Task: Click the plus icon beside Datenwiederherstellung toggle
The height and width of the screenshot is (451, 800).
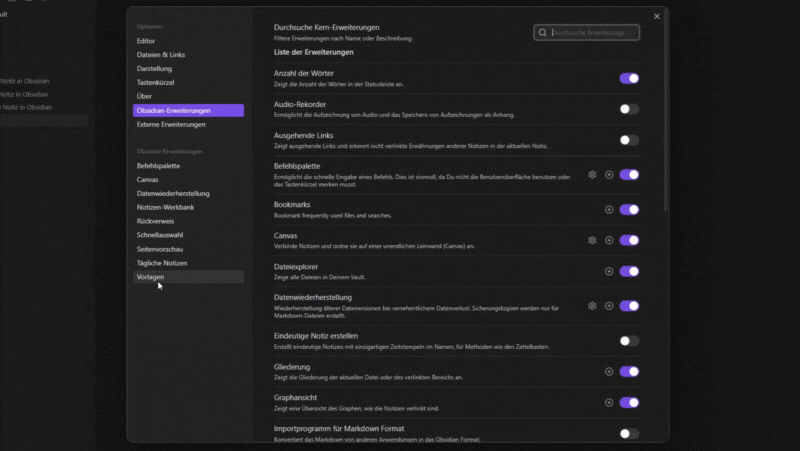Action: (x=609, y=306)
